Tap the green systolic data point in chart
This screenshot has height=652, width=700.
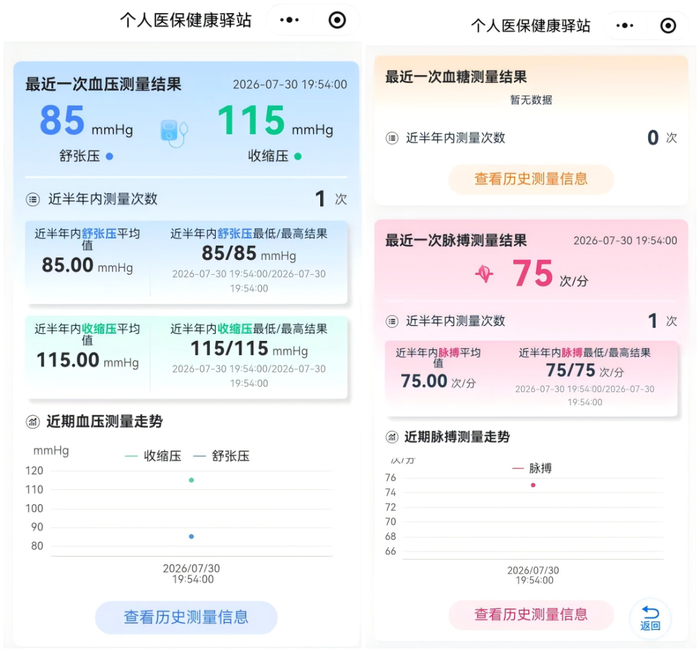pyautogui.click(x=191, y=480)
